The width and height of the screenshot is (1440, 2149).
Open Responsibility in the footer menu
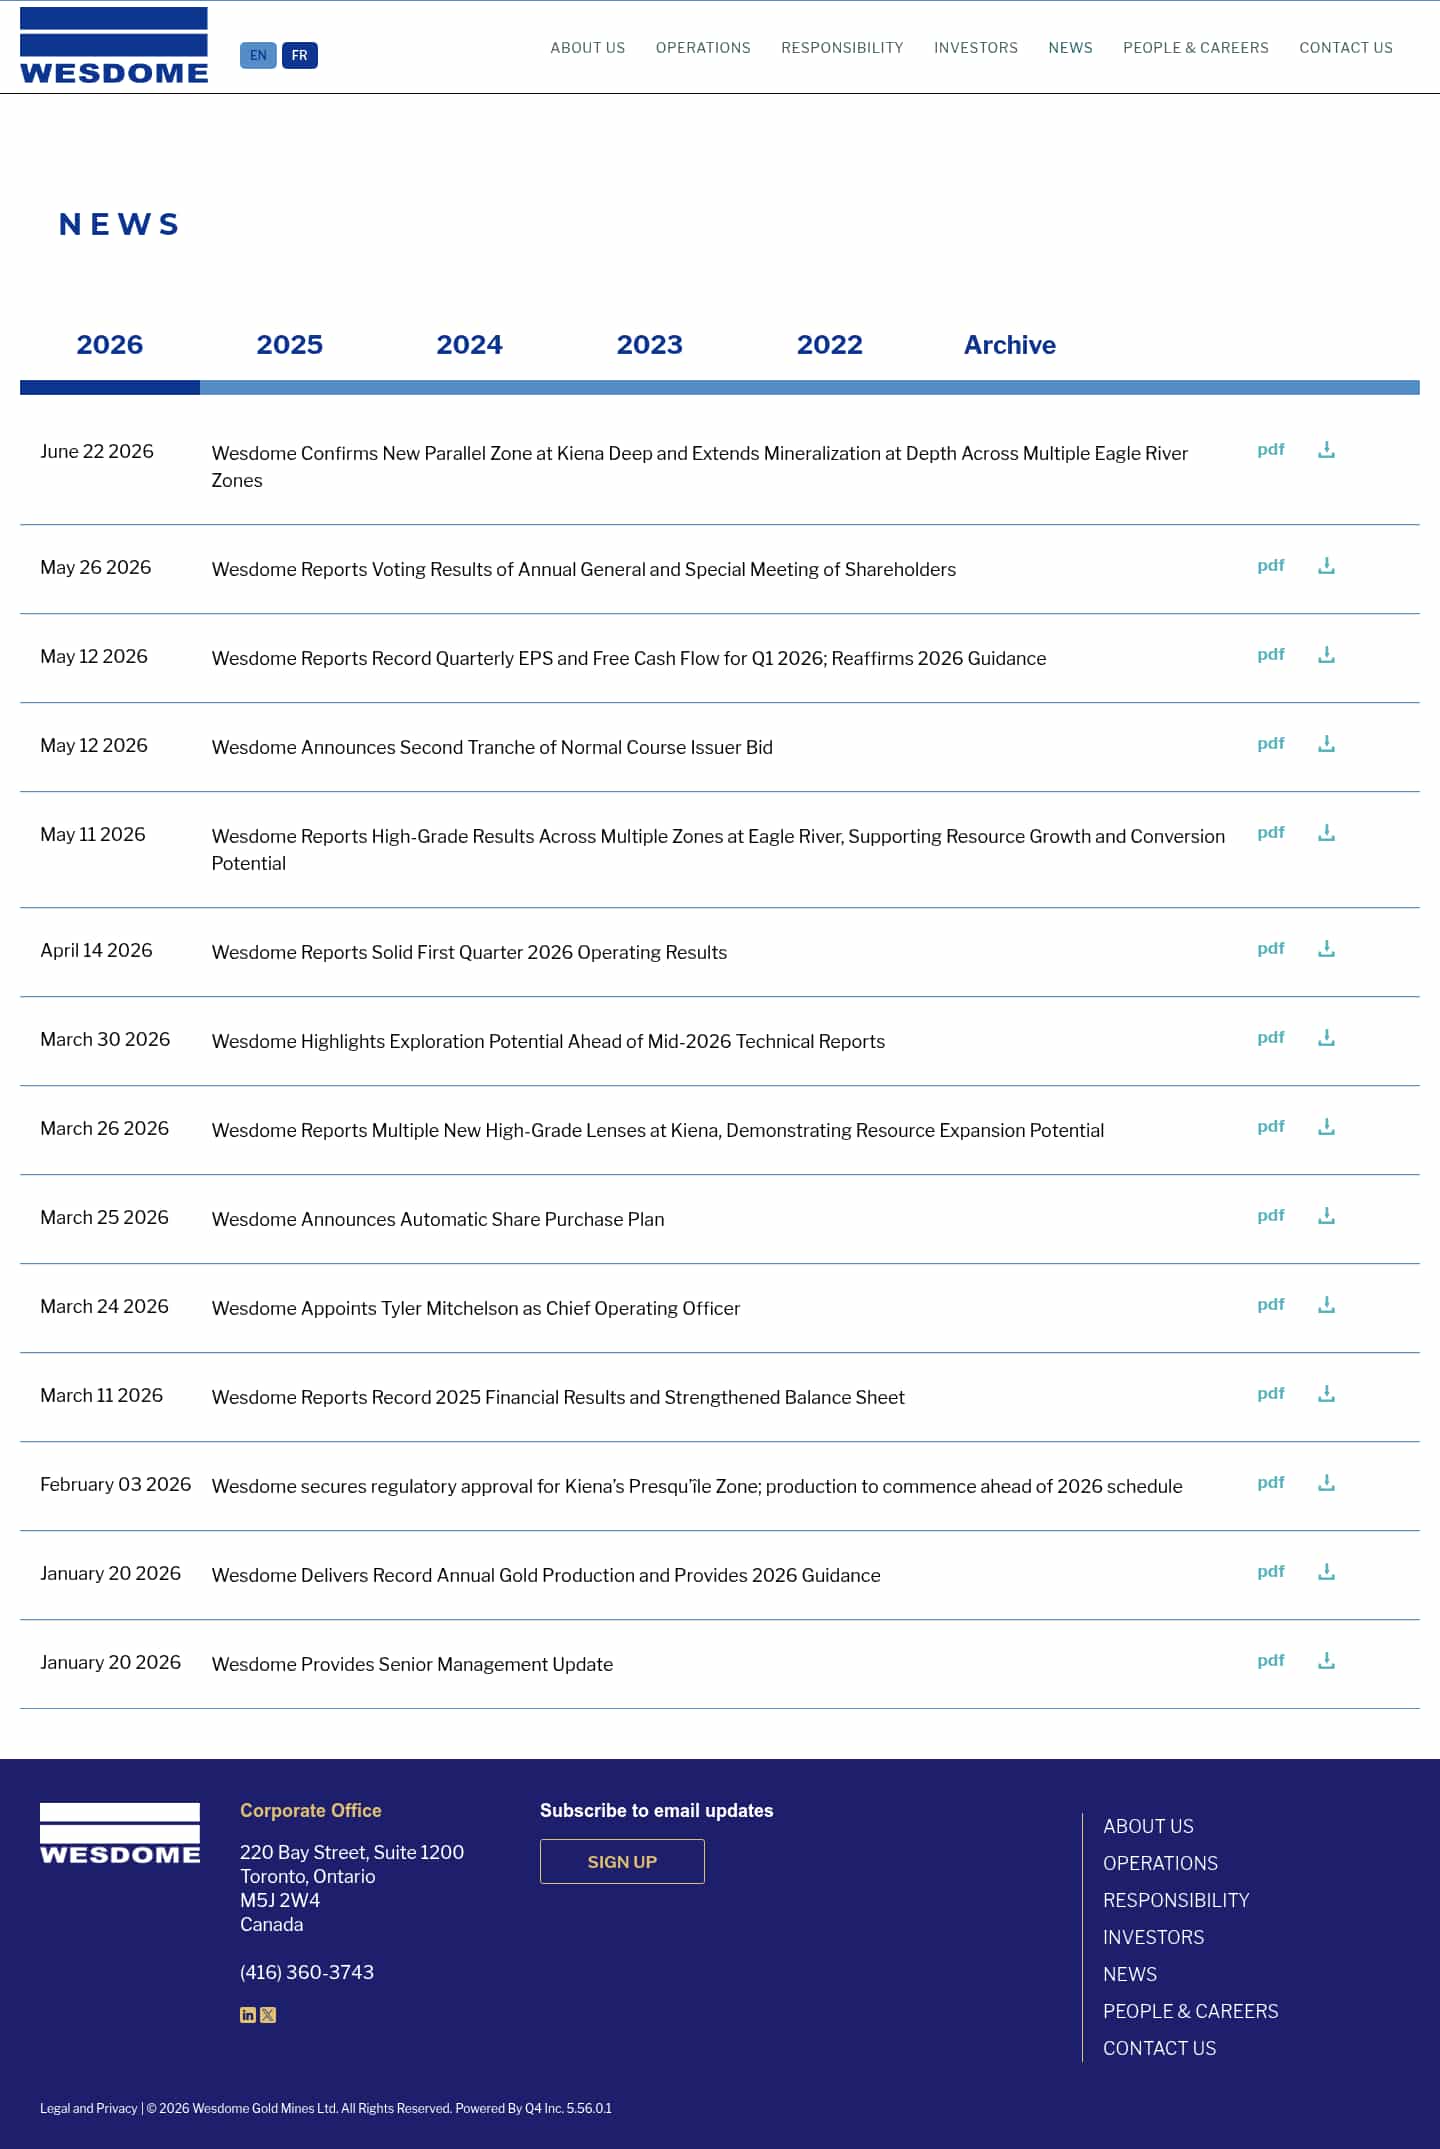[x=1176, y=1900]
